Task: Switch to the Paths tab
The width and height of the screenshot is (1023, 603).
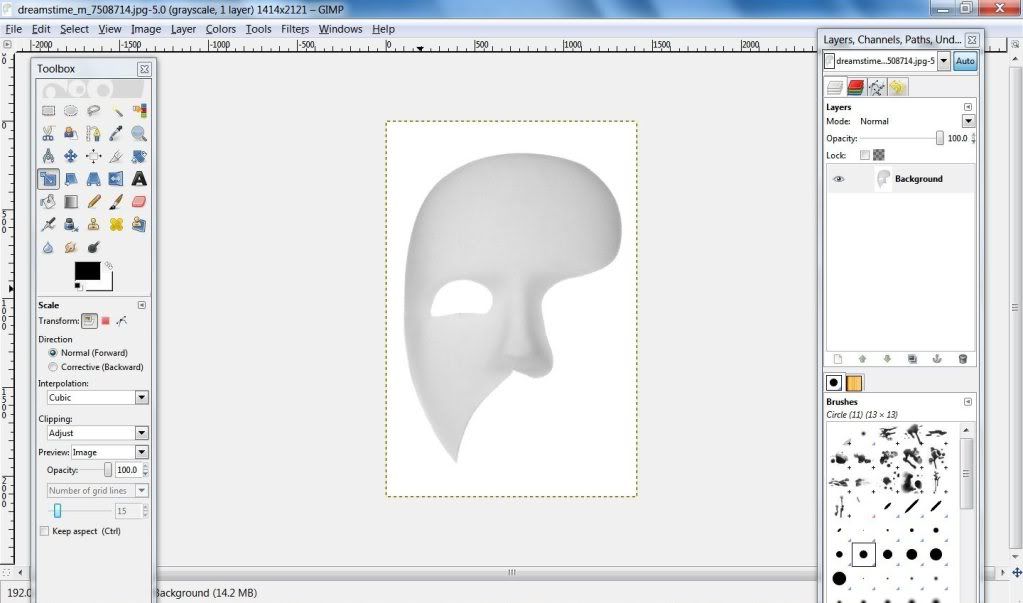Action: coord(877,87)
